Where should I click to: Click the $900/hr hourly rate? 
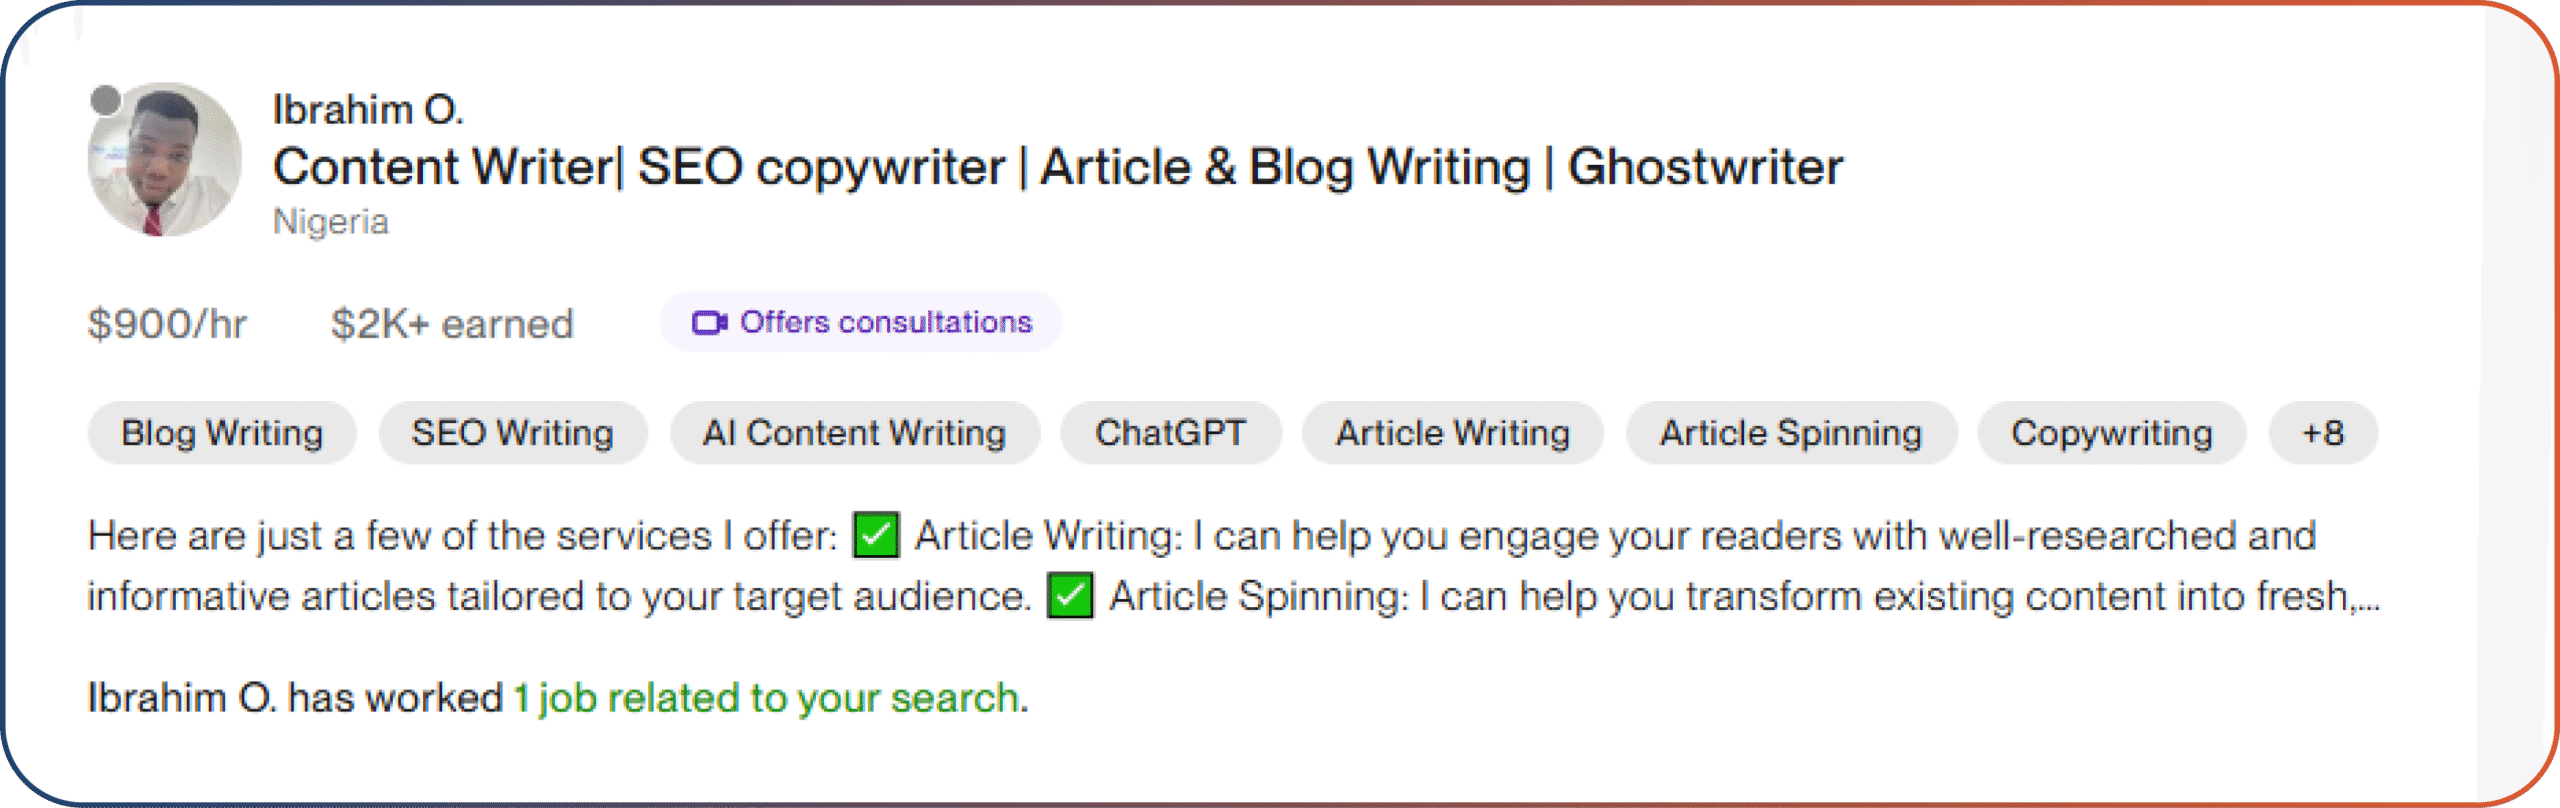pyautogui.click(x=167, y=324)
